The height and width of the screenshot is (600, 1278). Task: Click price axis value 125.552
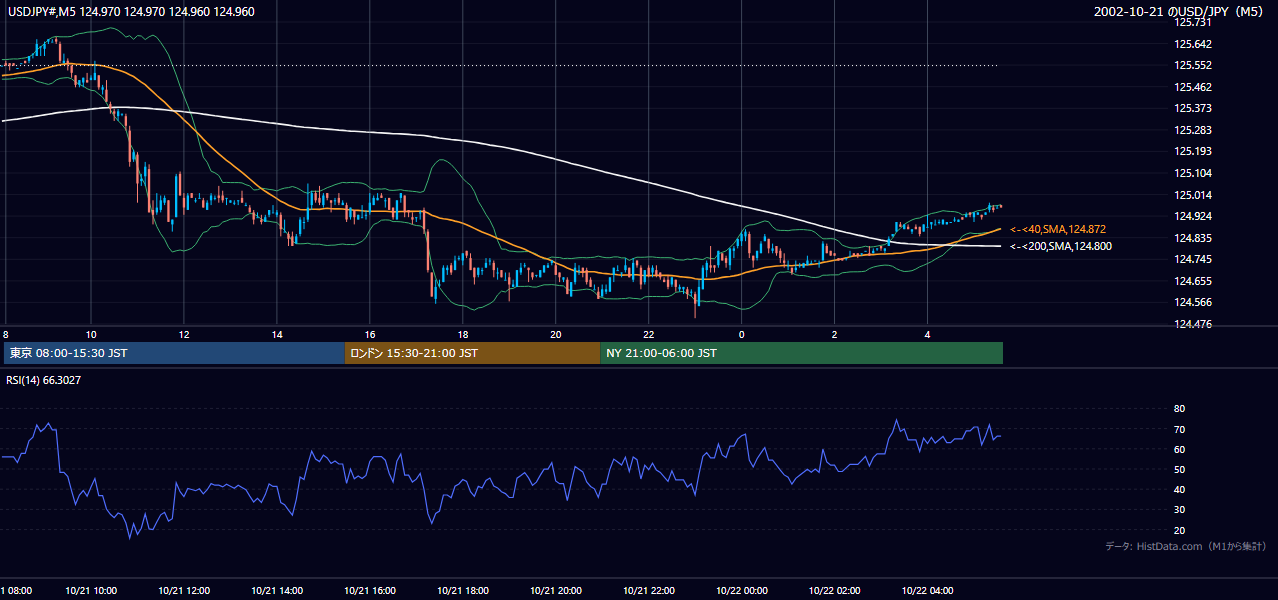[1192, 65]
